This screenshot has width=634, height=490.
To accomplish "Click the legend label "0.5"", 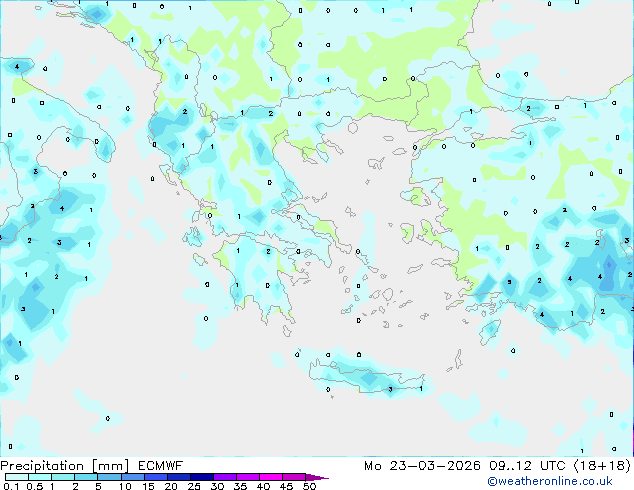I will point(34,486).
